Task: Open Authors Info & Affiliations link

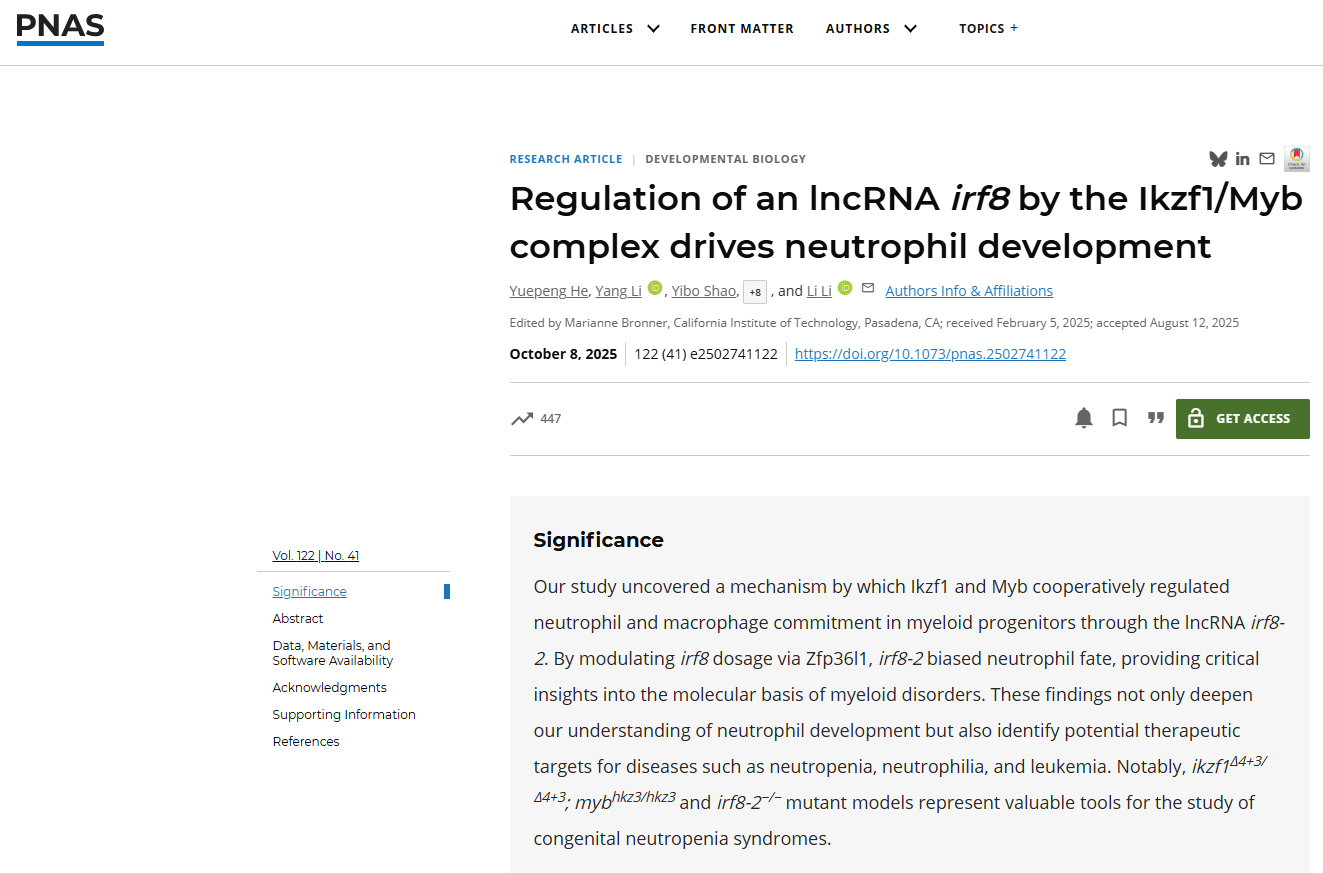Action: (969, 291)
